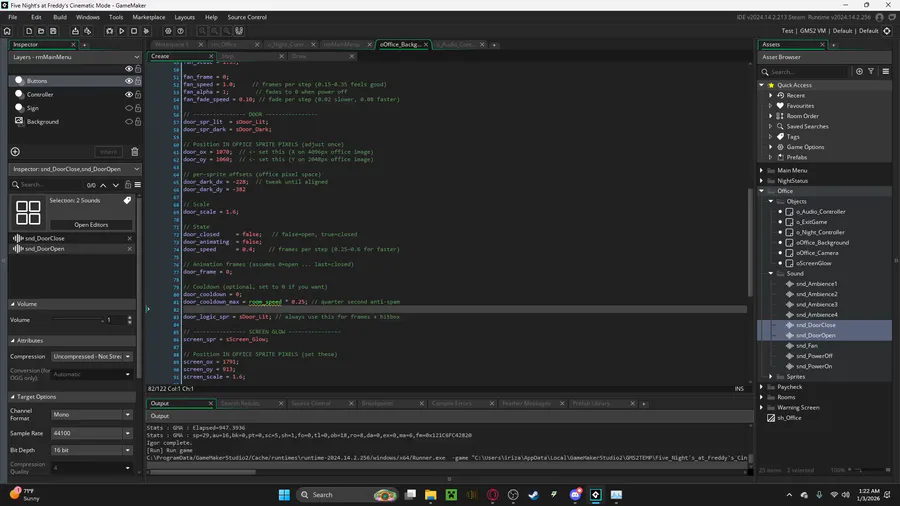Show the Background layer

[129, 122]
